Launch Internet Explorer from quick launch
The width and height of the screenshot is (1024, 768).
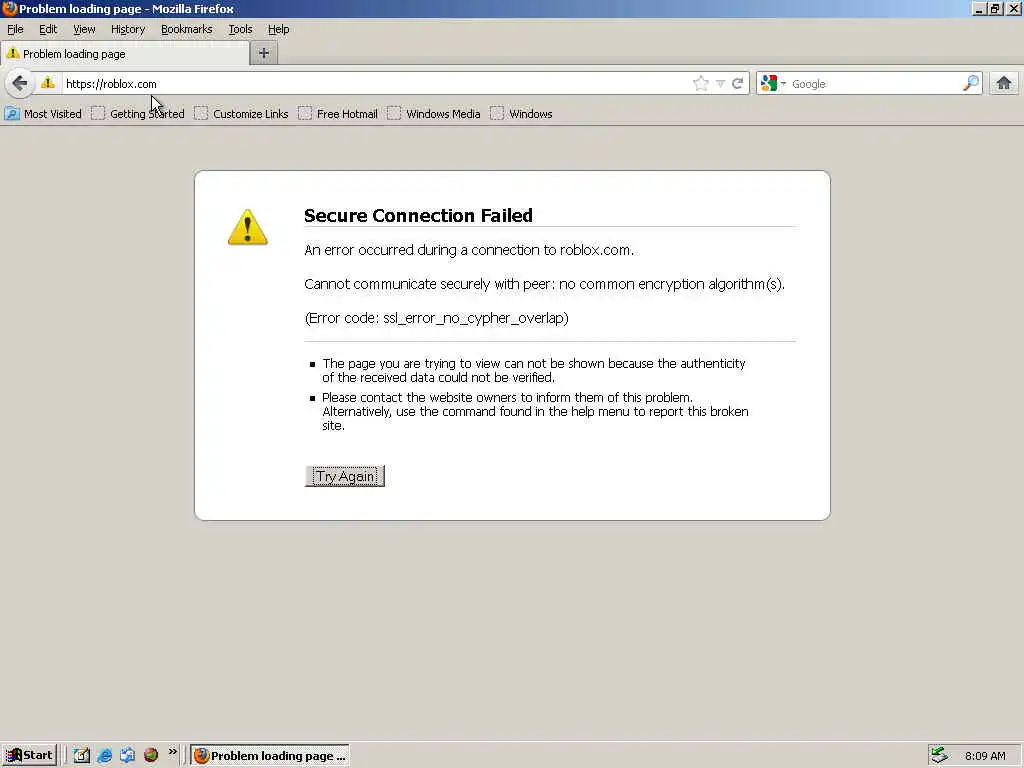pos(104,756)
